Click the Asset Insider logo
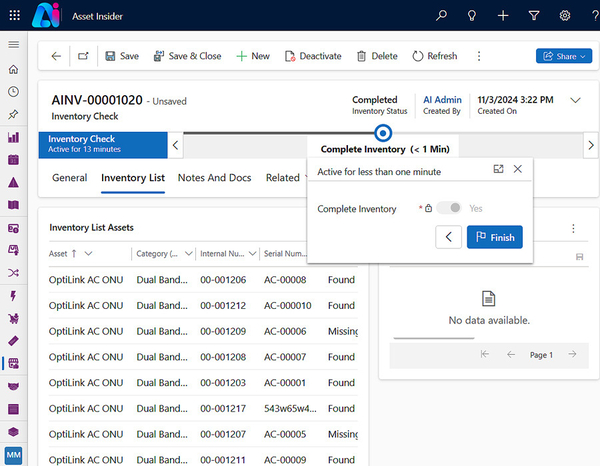 click(x=46, y=15)
